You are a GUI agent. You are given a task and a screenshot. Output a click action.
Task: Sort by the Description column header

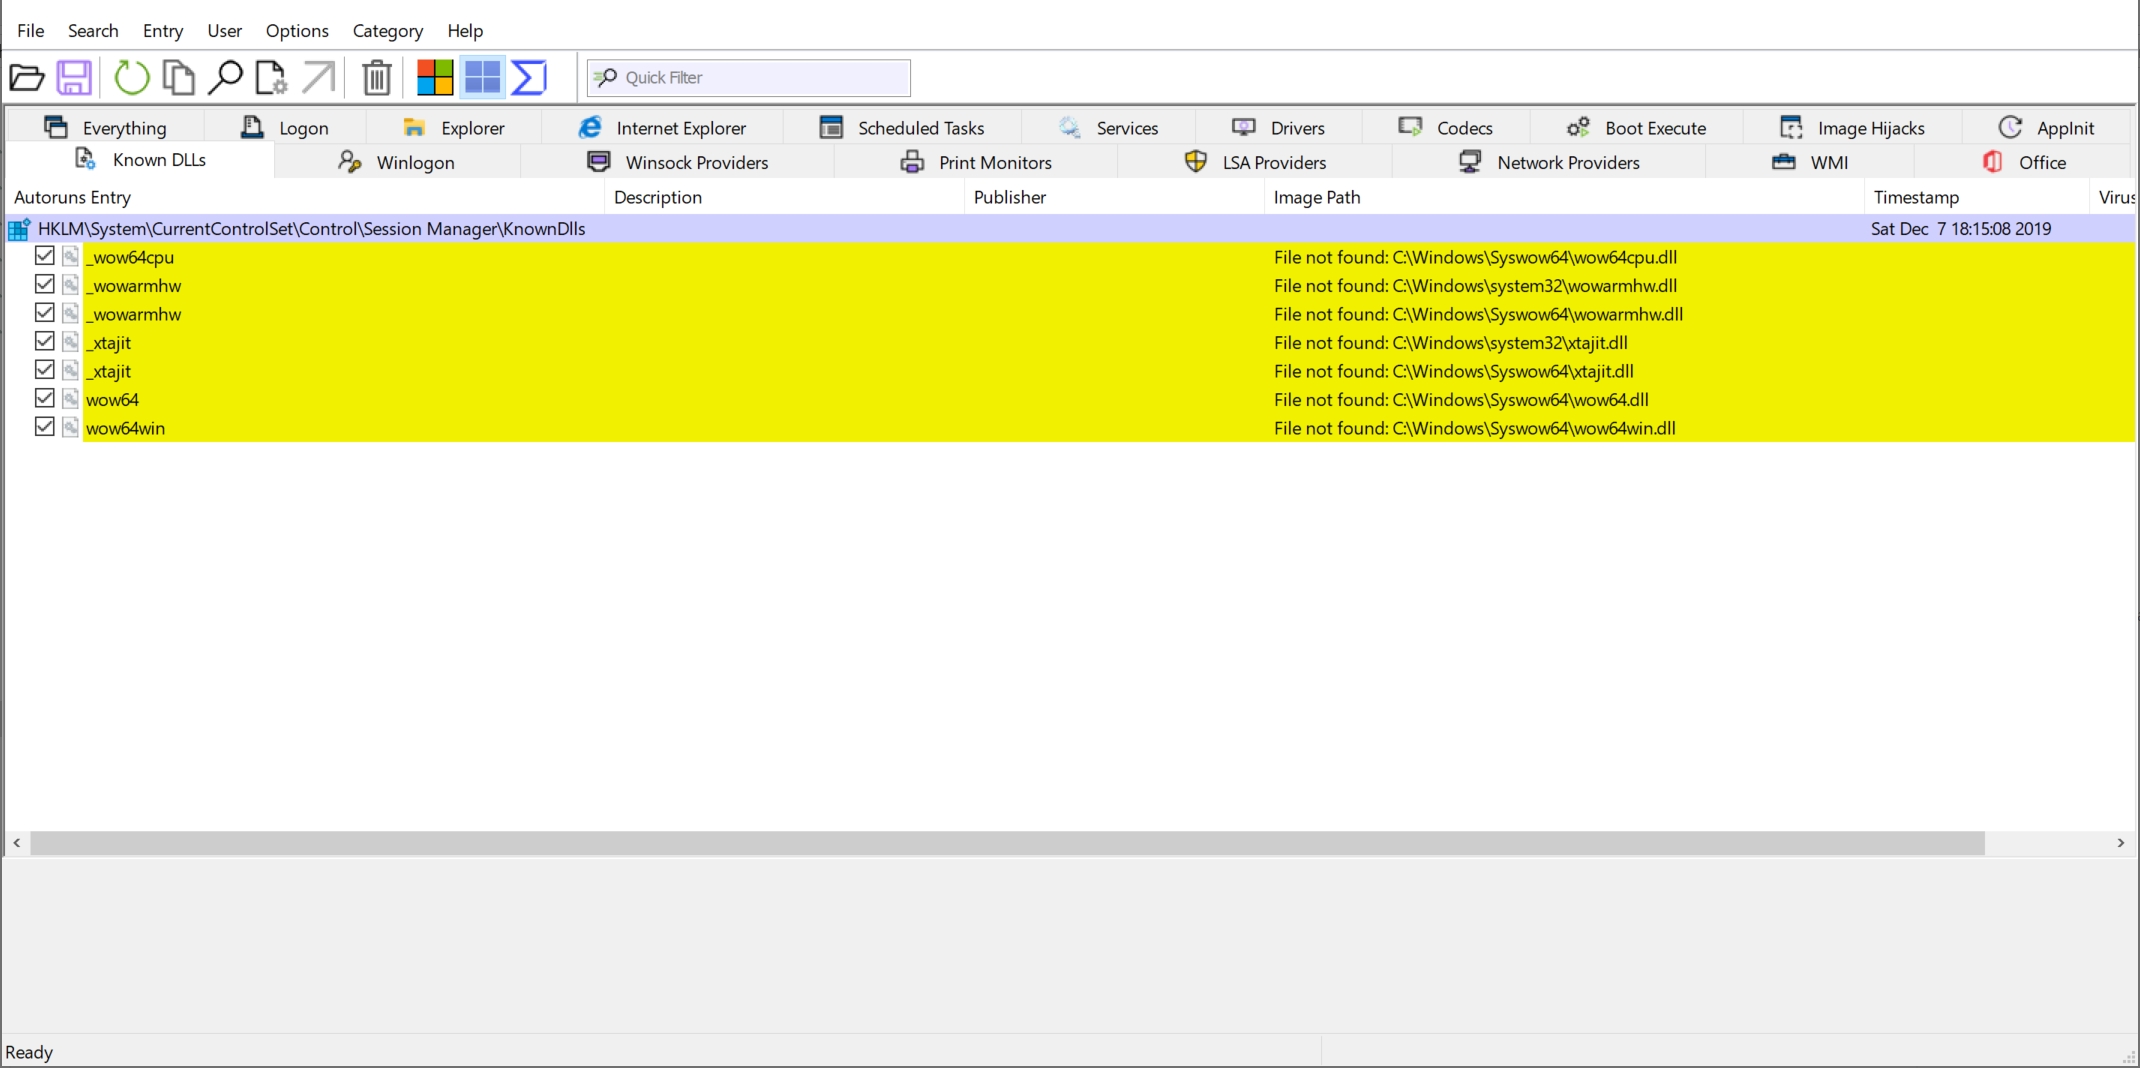(785, 197)
